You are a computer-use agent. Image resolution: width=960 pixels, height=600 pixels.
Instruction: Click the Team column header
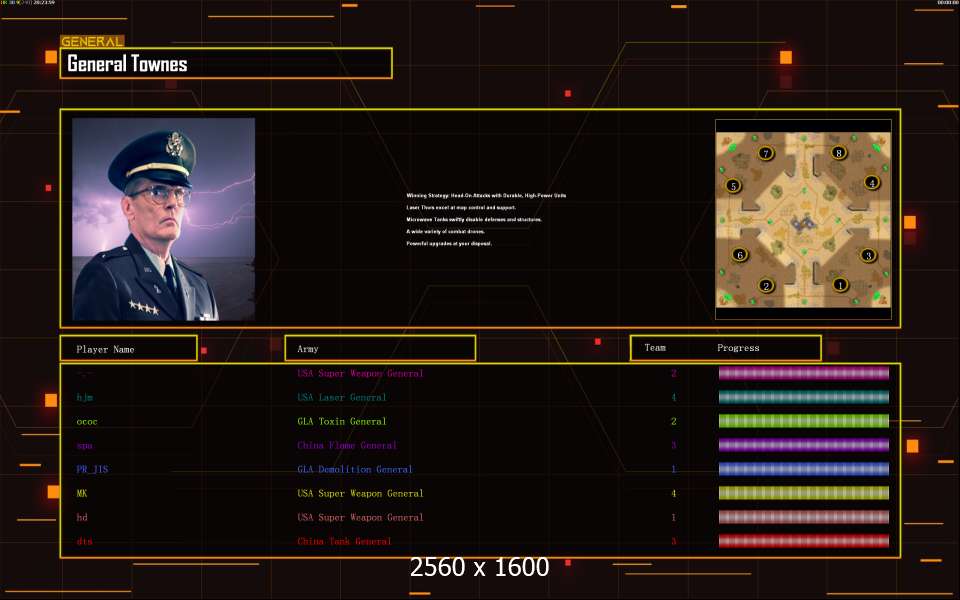coord(654,348)
